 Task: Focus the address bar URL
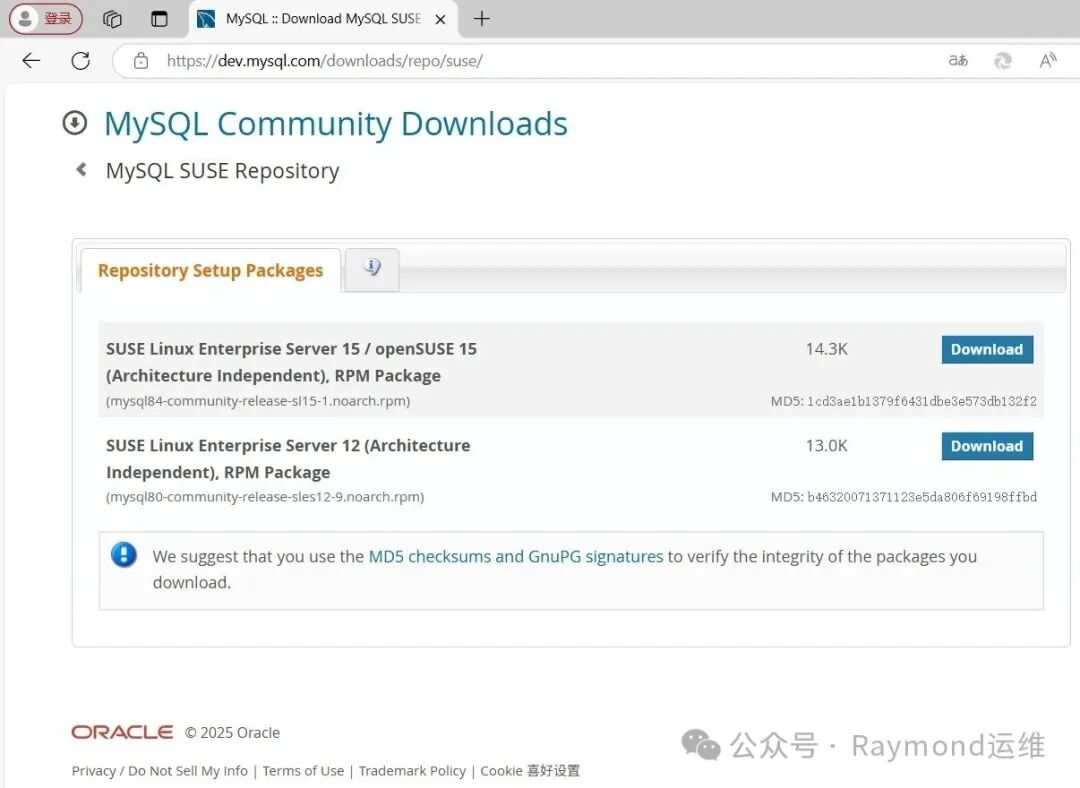point(324,61)
